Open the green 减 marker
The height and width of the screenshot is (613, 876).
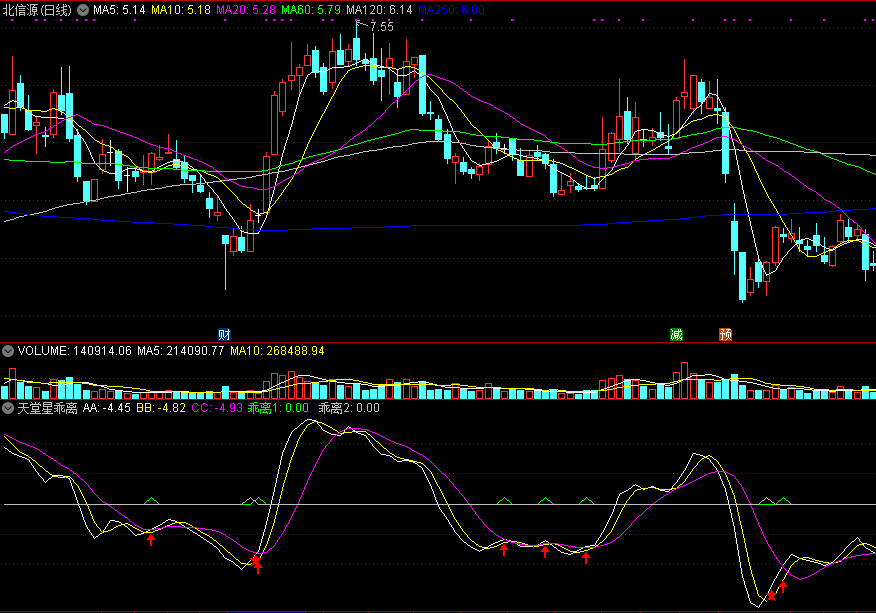pyautogui.click(x=676, y=335)
